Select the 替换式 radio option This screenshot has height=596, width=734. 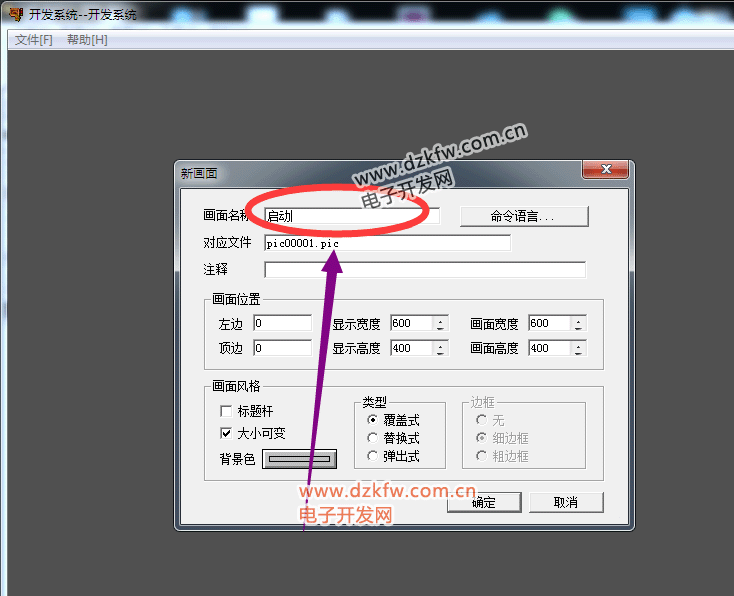tap(373, 438)
